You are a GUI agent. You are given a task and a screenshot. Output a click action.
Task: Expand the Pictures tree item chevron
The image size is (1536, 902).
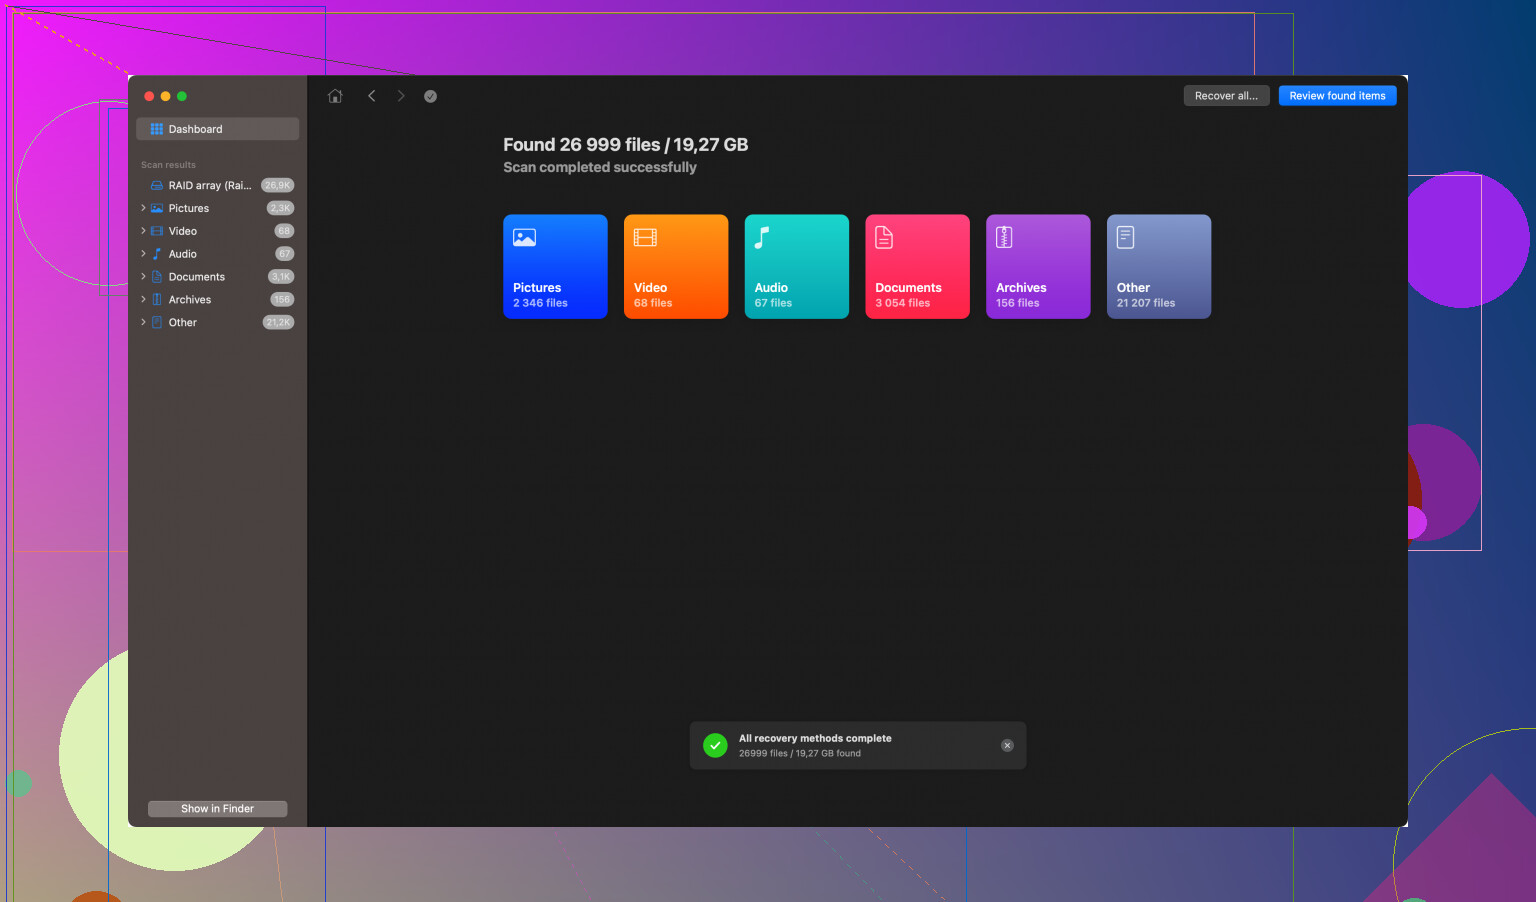point(143,208)
